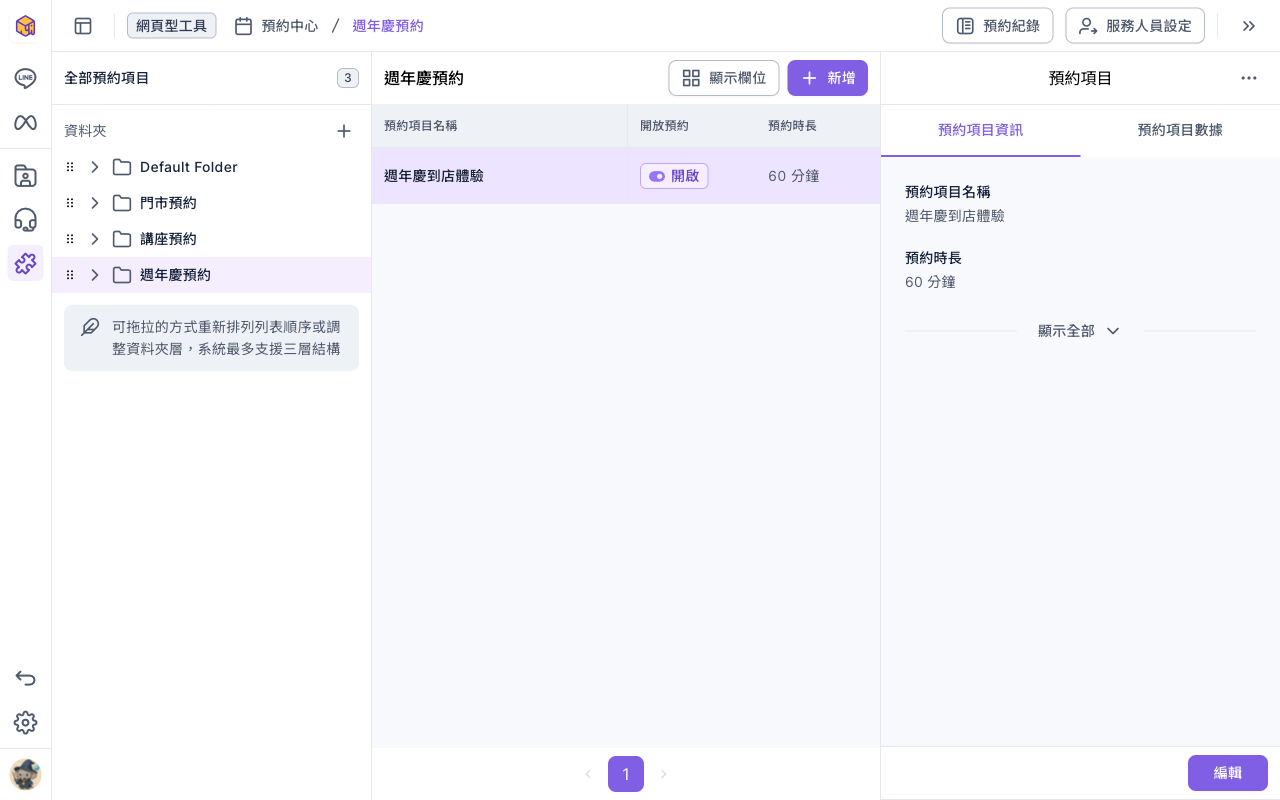The width and height of the screenshot is (1280, 800).
Task: Select 全部預約項目 list header
Action: (x=211, y=78)
